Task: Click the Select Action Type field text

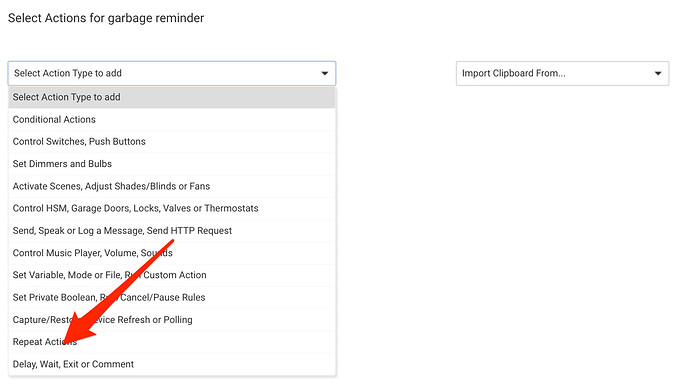Action: click(68, 73)
